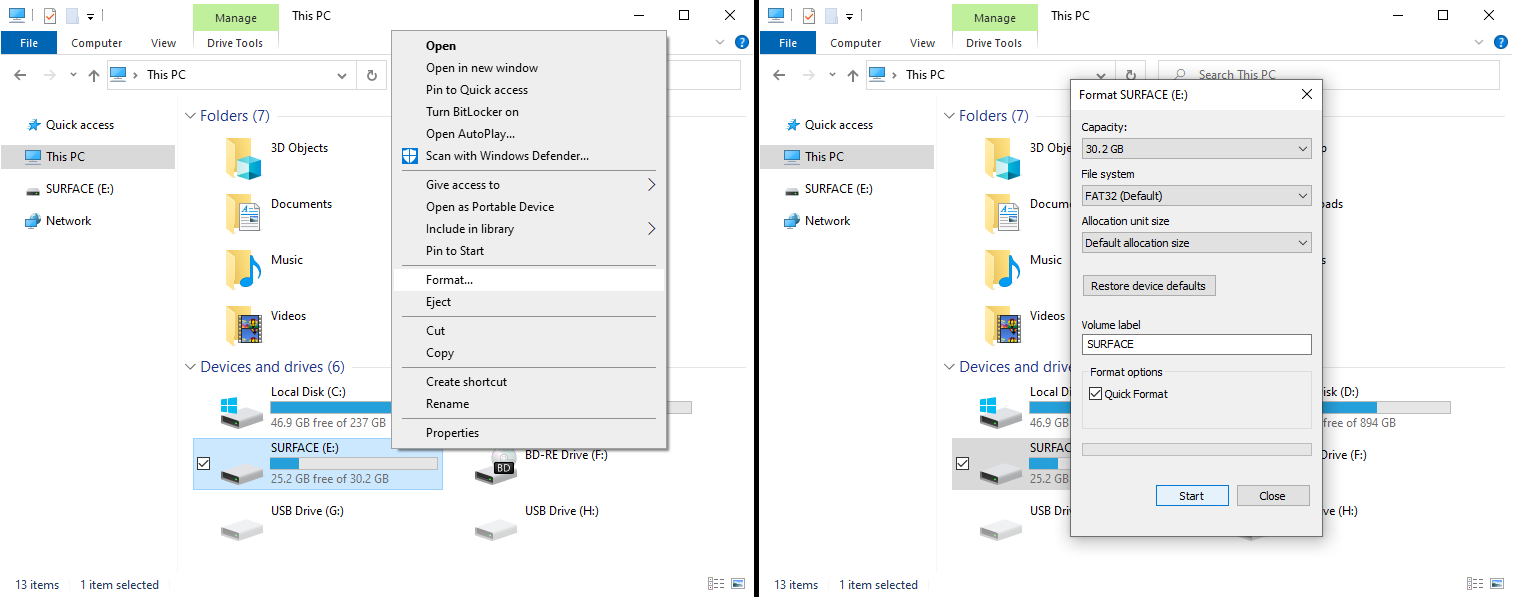This screenshot has width=1513, height=597.
Task: Click the Start button in Format dialog
Action: (1191, 496)
